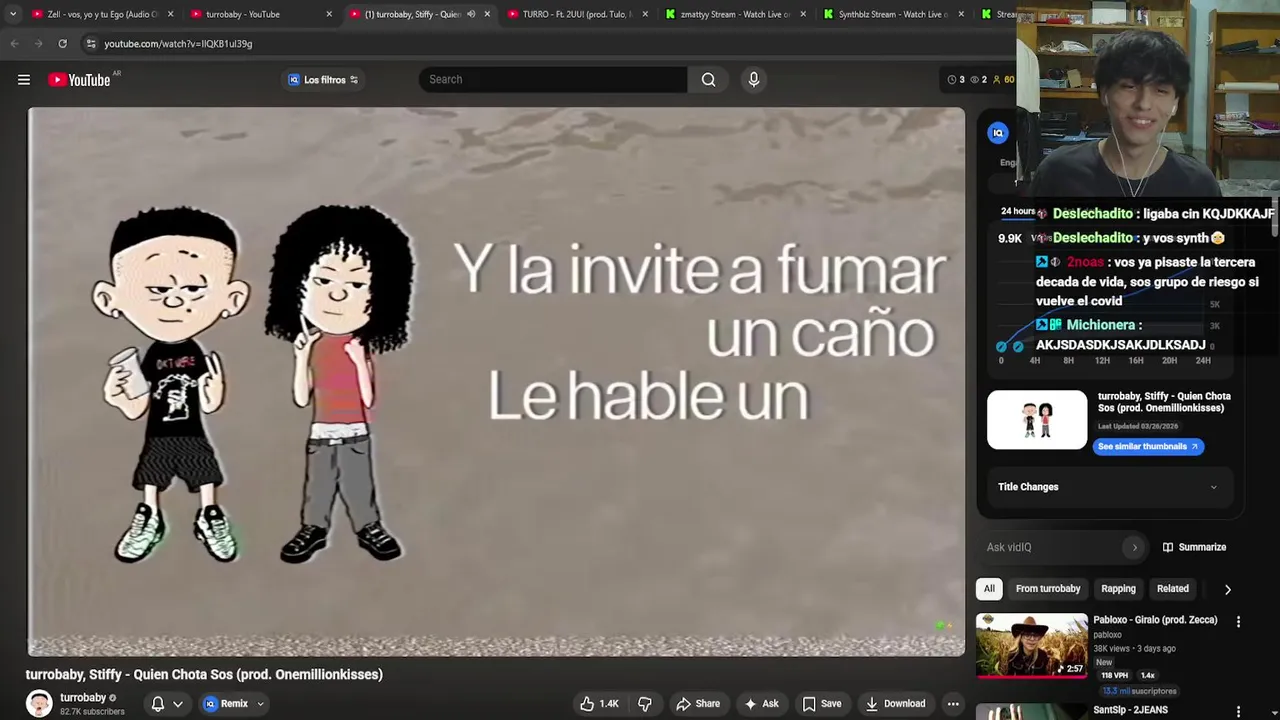
Task: Open three-dot menu for Pabloxo - Giralo
Action: coord(1238,622)
